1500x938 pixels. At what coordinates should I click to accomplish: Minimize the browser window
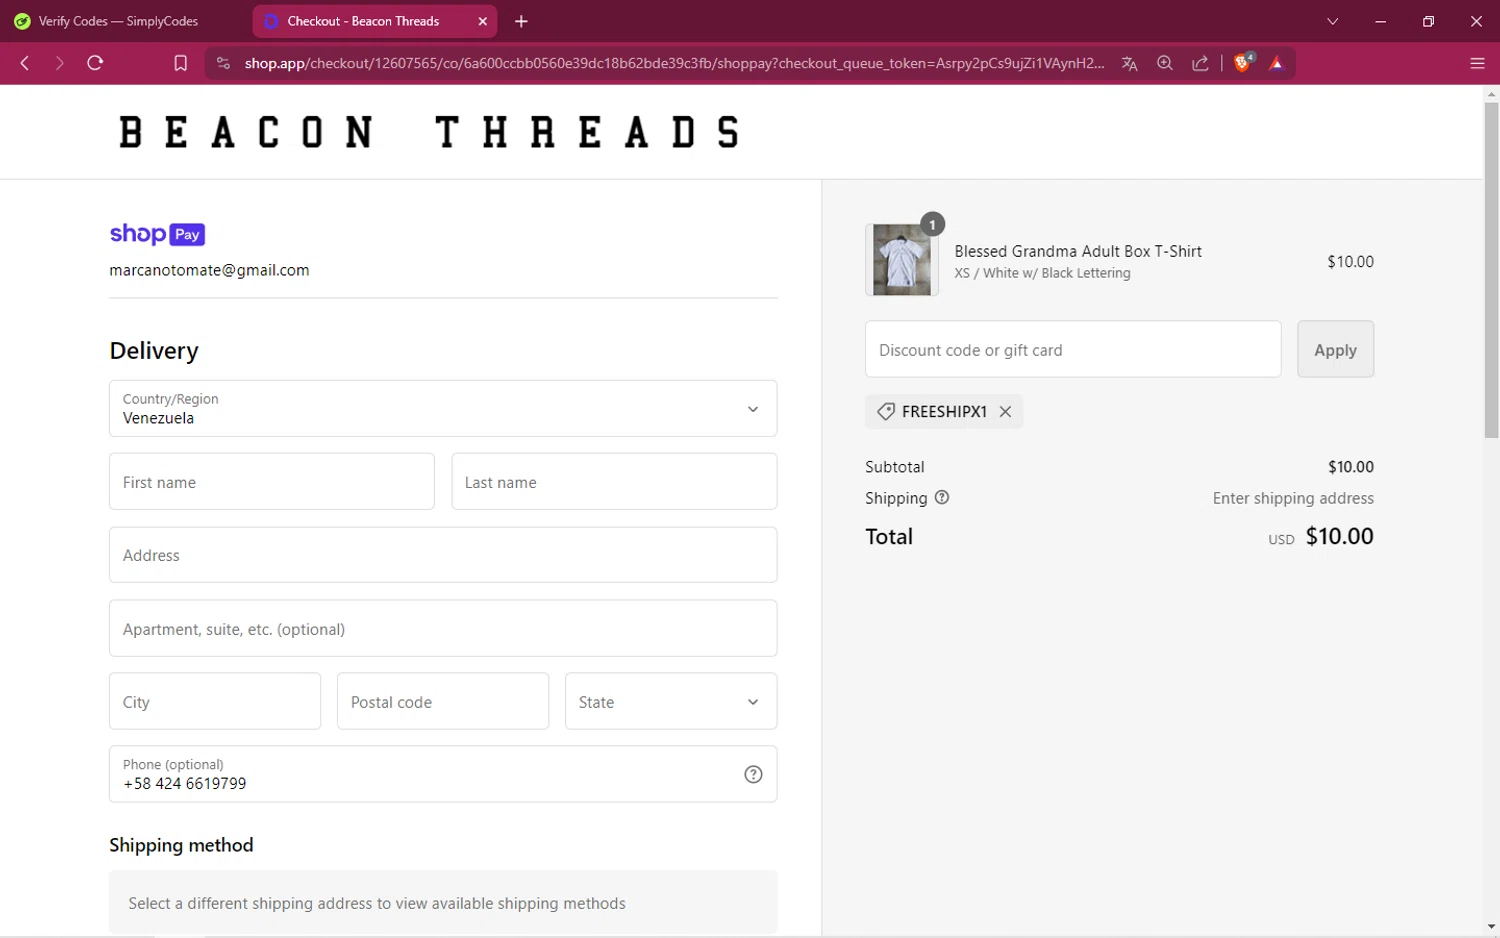coord(1381,21)
